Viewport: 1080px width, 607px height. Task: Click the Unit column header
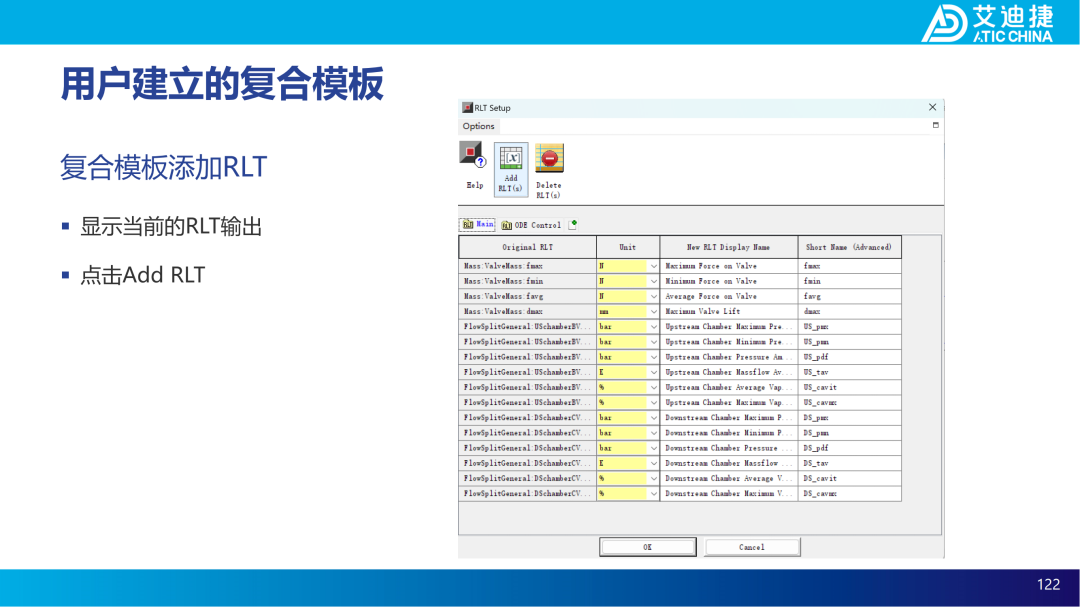point(627,247)
